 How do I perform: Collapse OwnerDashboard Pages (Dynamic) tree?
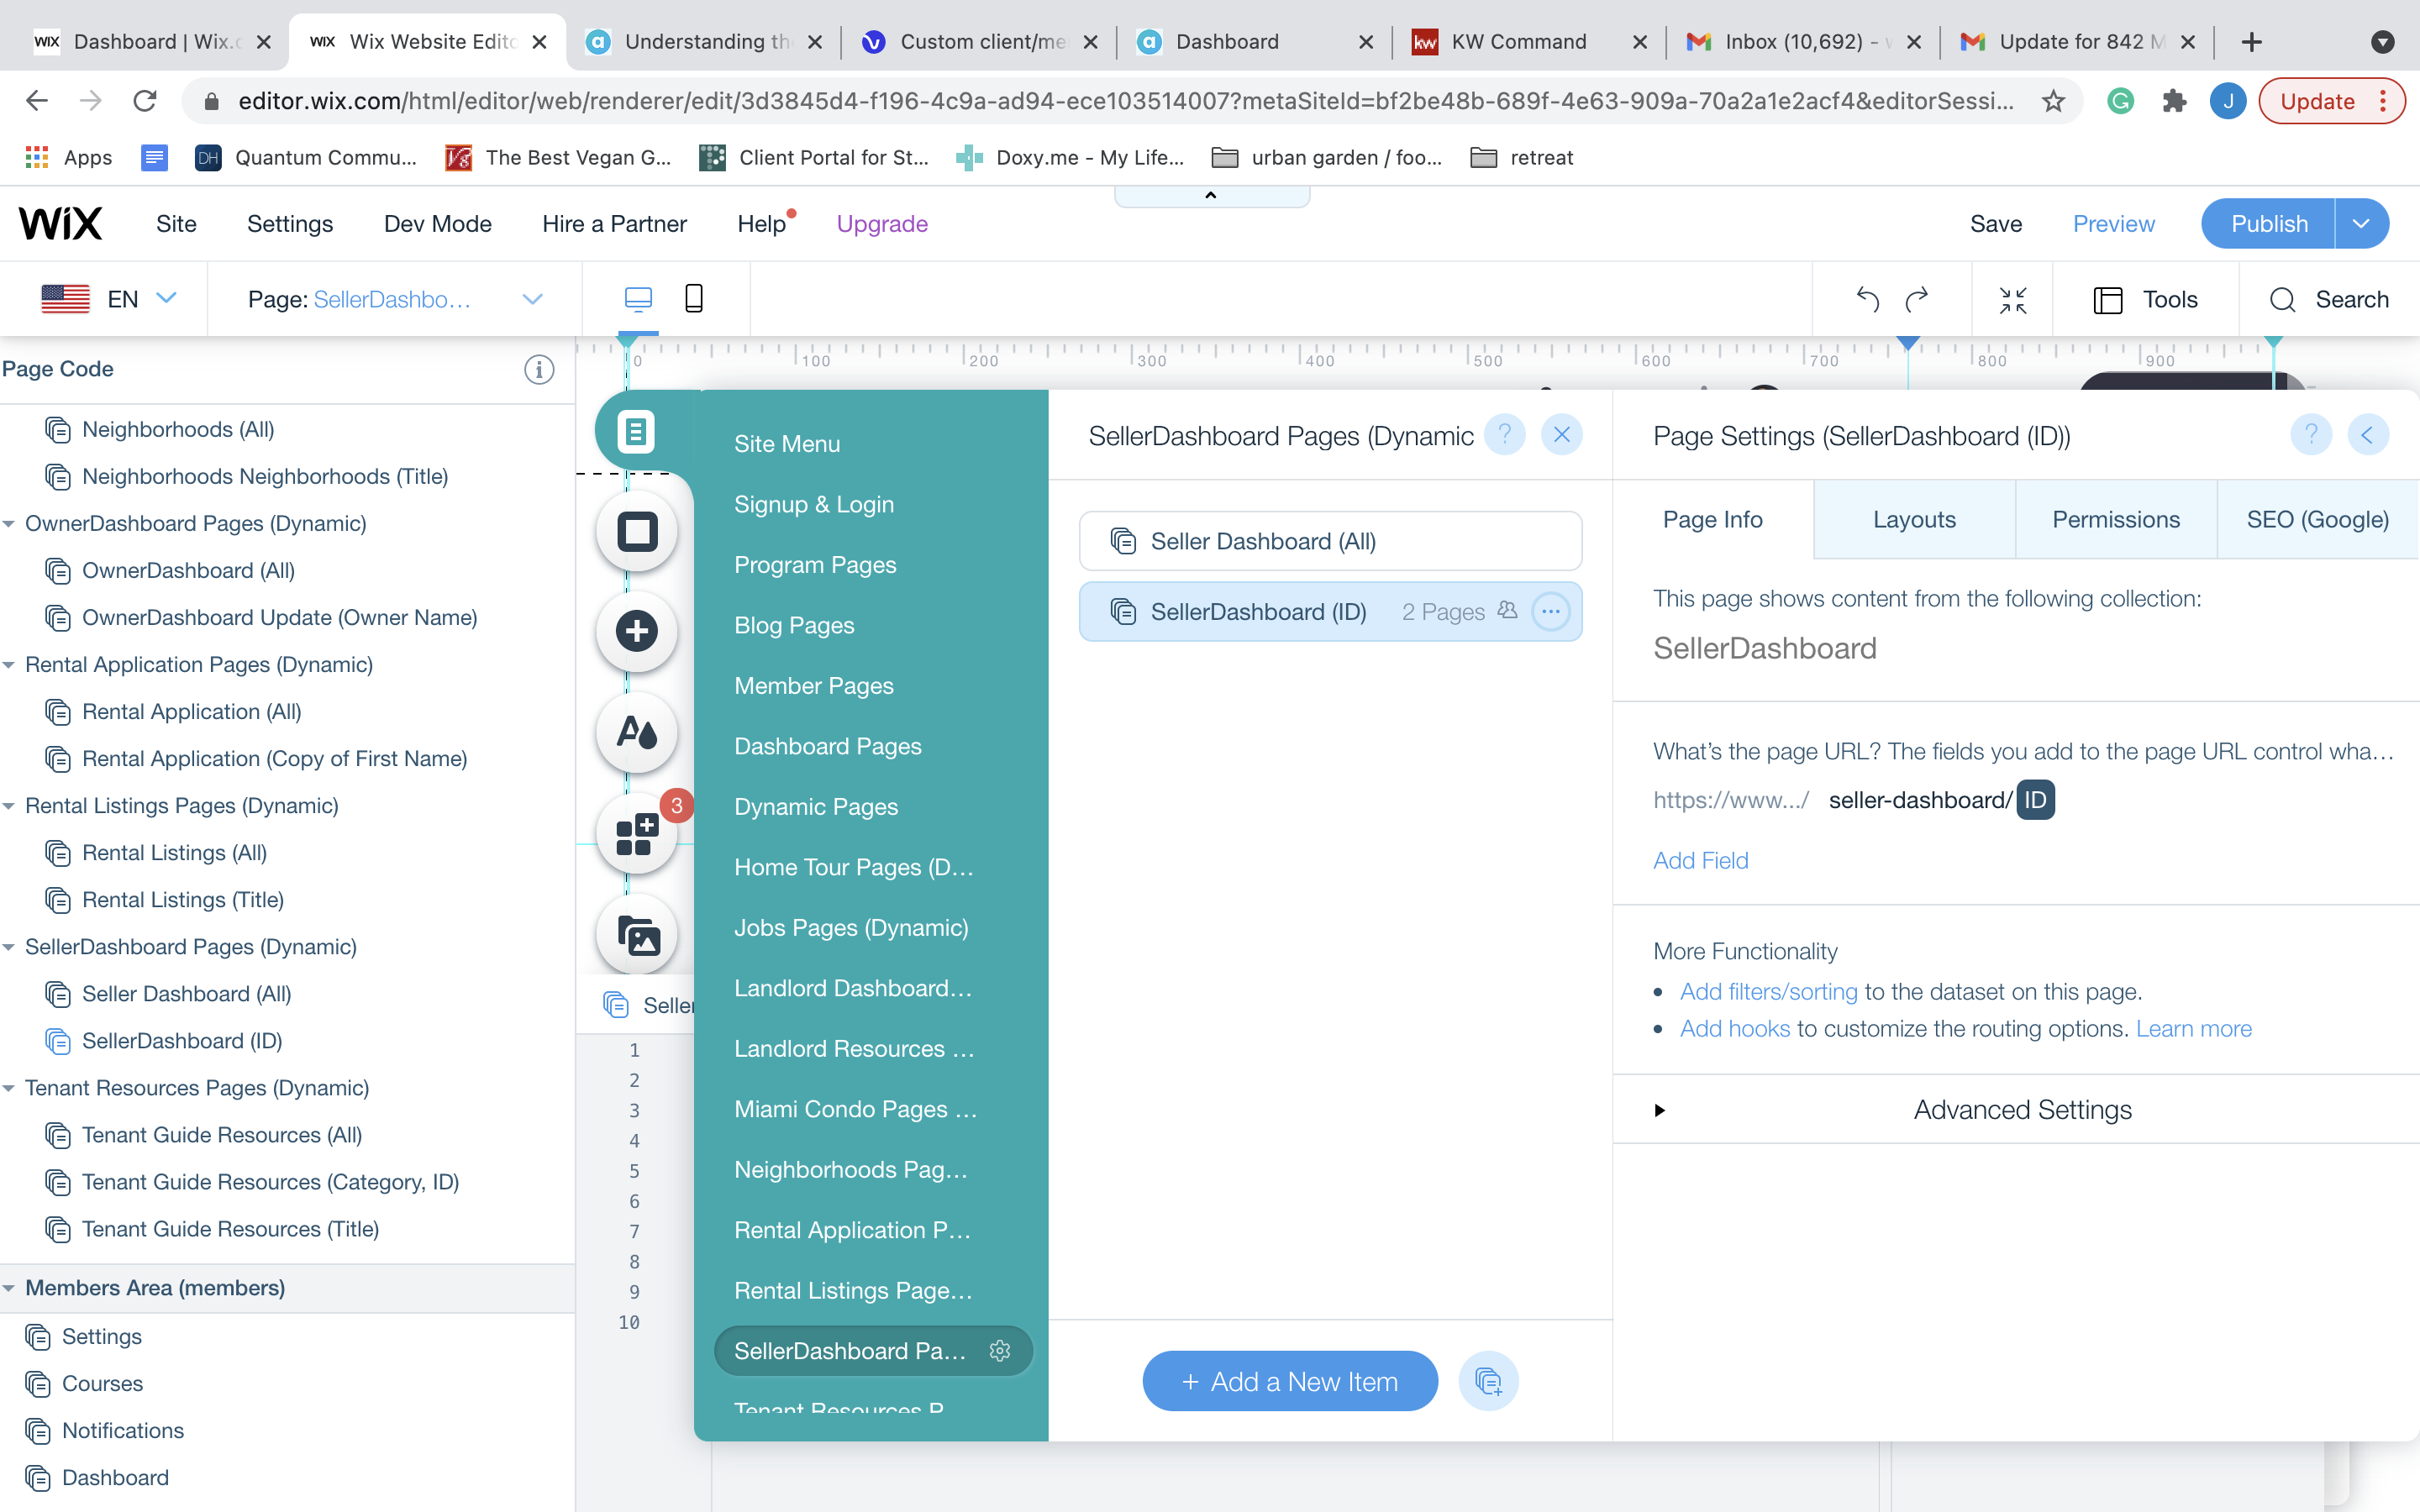(x=9, y=524)
